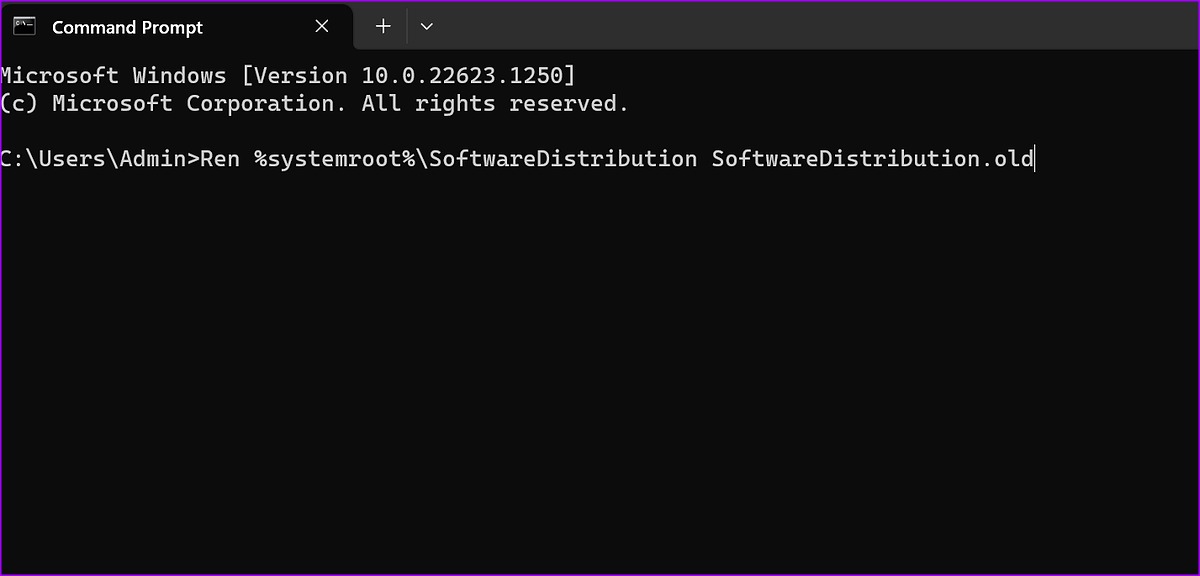Click the Ren command word
Image resolution: width=1200 pixels, height=576 pixels.
220,158
